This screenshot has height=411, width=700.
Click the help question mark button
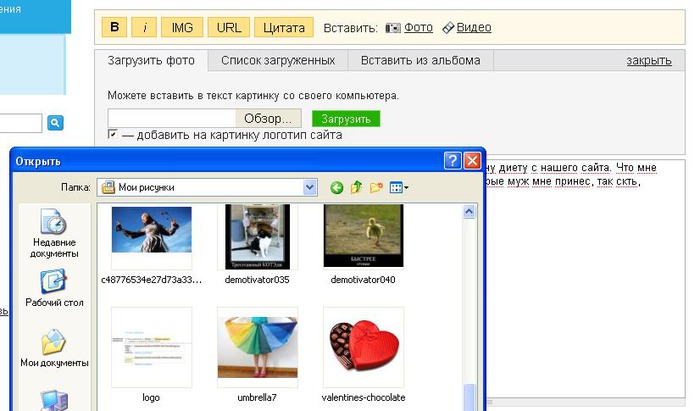coord(452,160)
